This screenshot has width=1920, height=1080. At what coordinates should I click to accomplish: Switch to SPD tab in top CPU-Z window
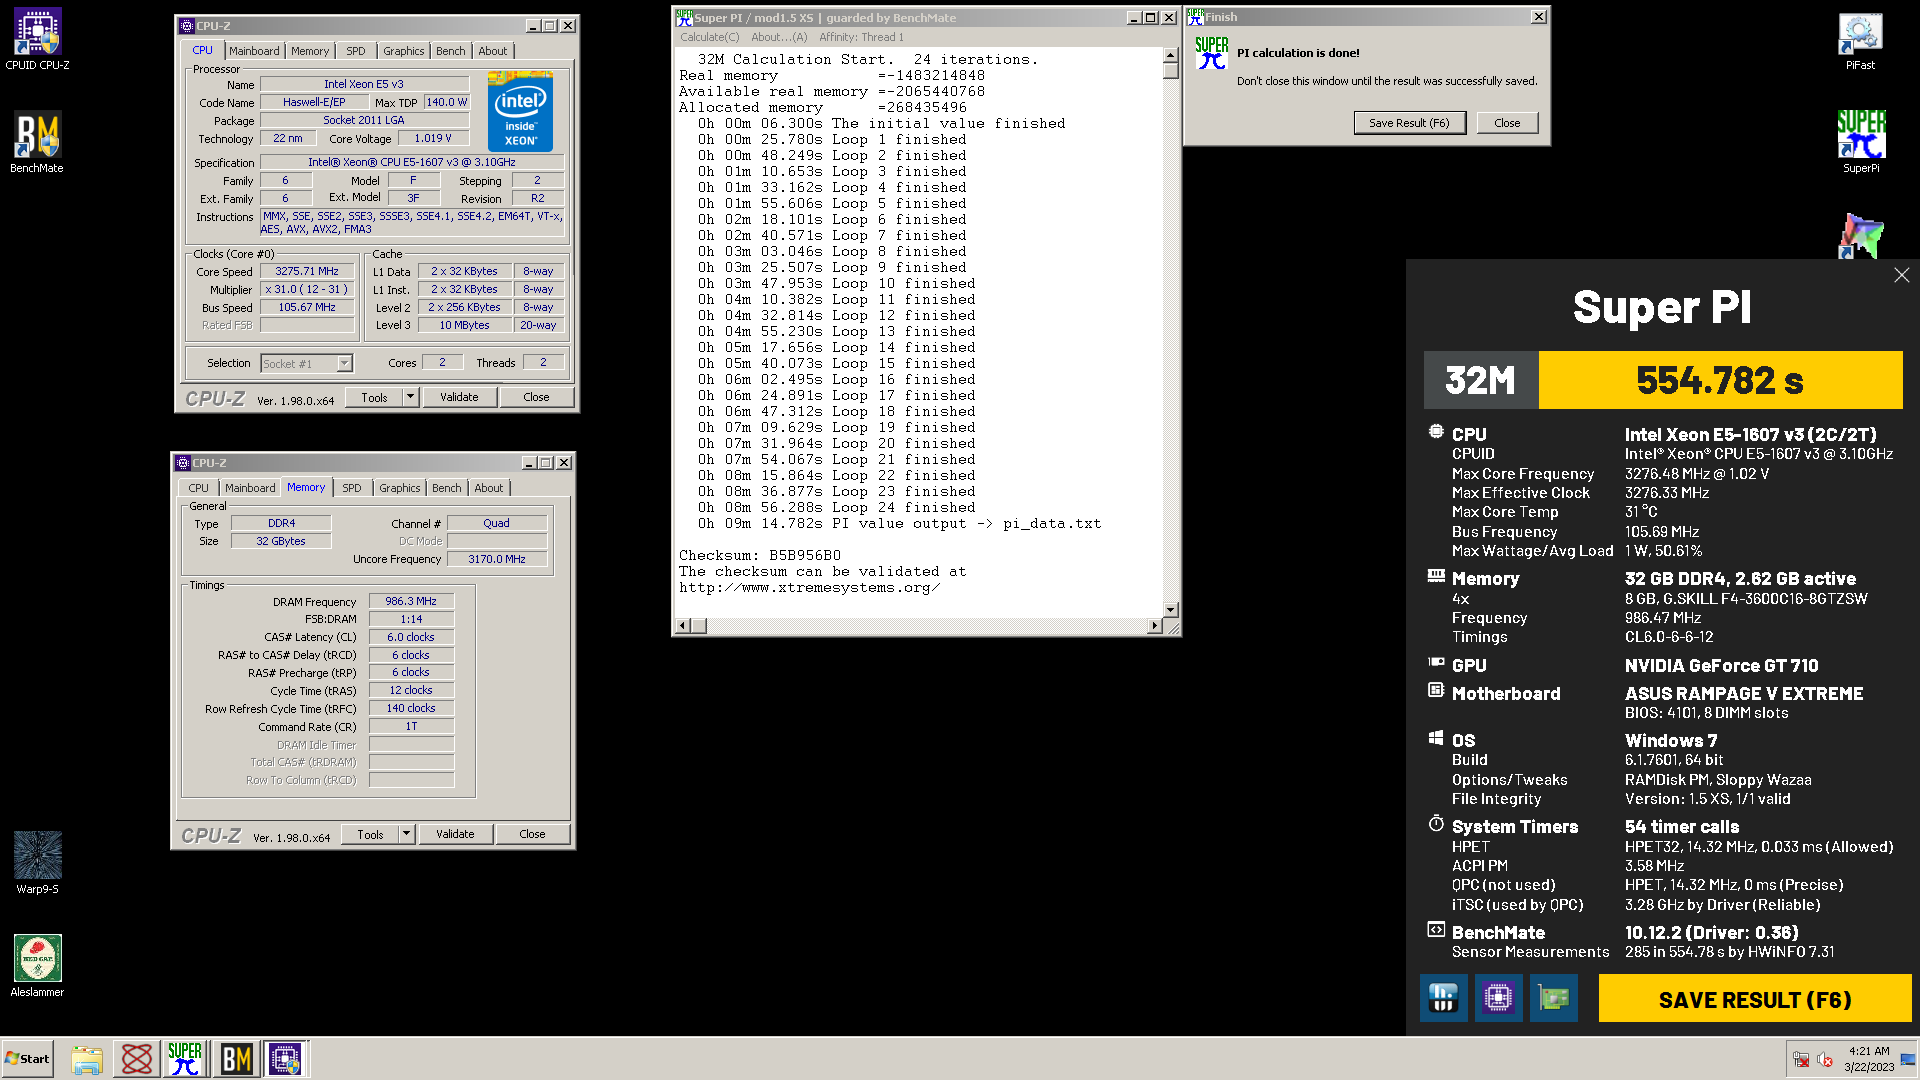pos(356,51)
